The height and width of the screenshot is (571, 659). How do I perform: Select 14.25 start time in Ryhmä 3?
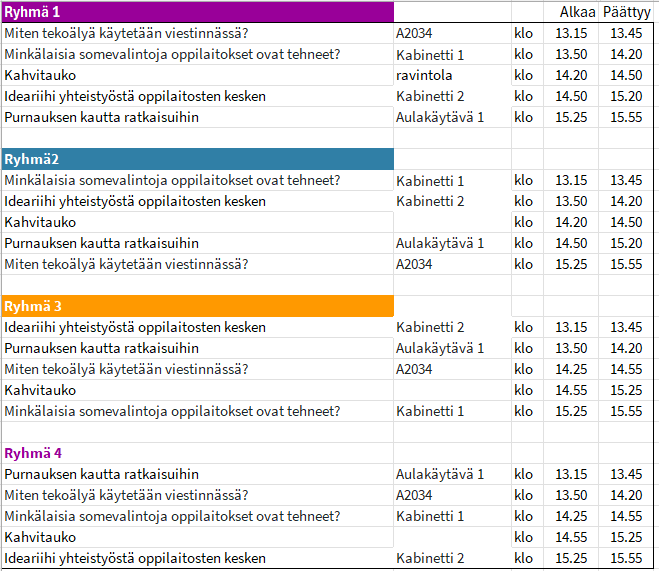pyautogui.click(x=571, y=369)
